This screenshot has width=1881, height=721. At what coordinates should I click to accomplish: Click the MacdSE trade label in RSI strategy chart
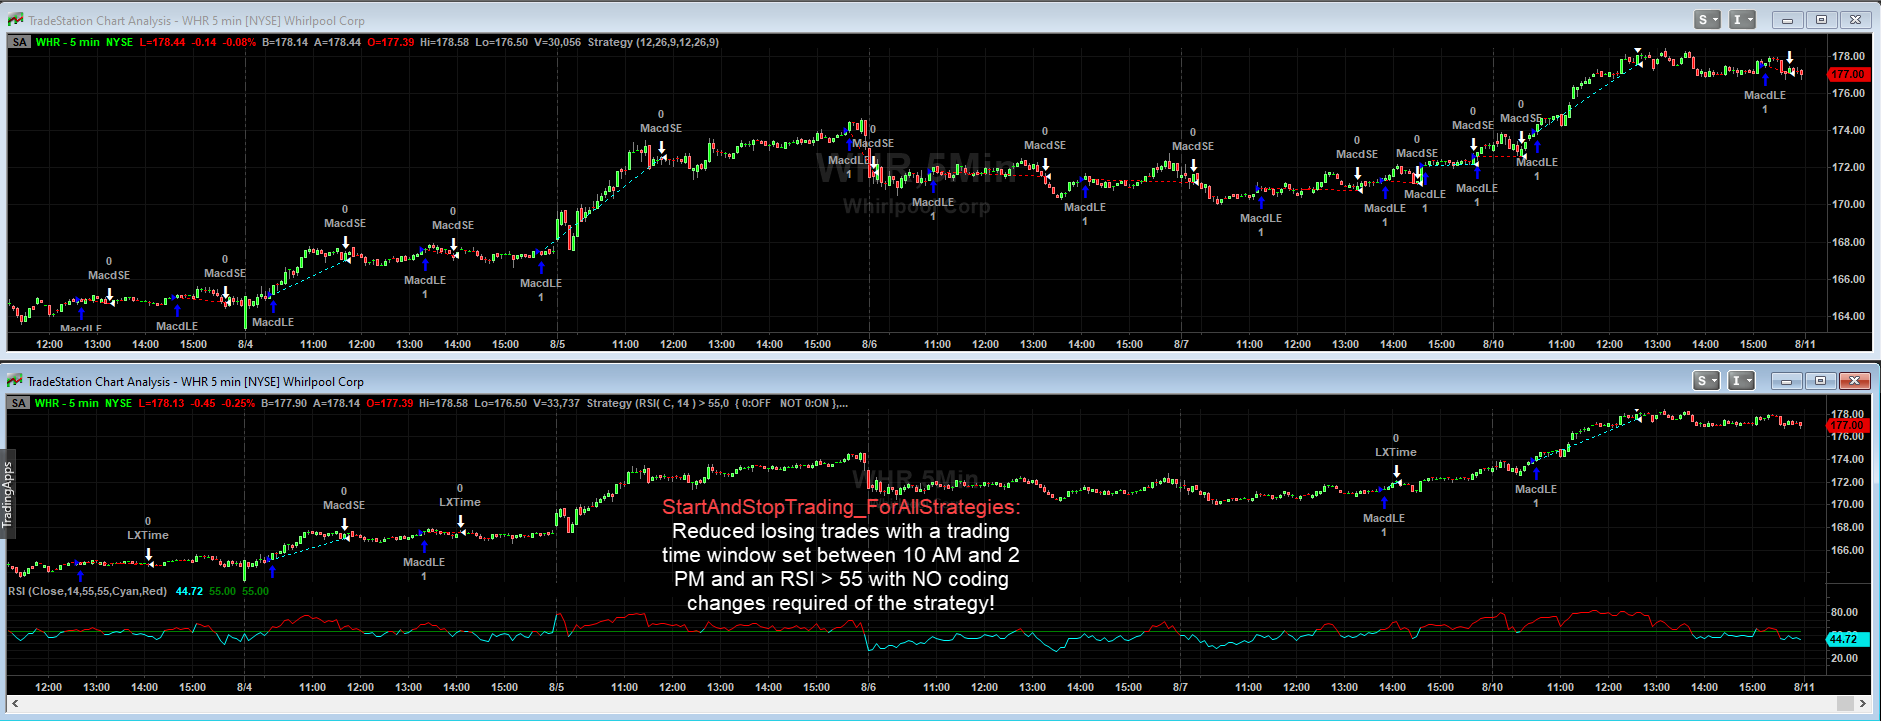[x=344, y=505]
